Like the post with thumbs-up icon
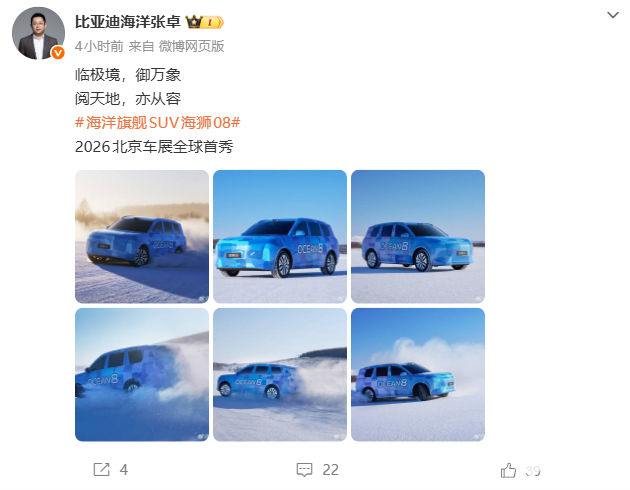Screen dimensions: 630x490 tap(508, 470)
